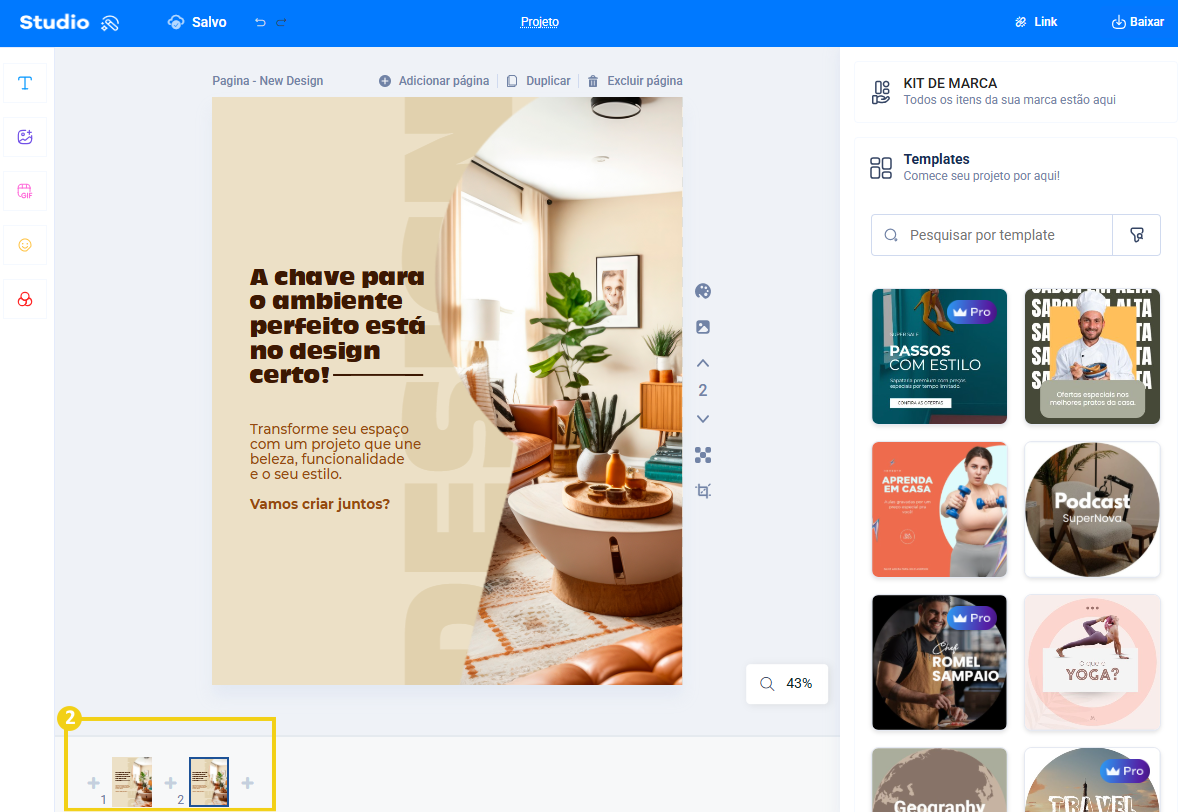Click the Templates panel icon

click(x=880, y=168)
